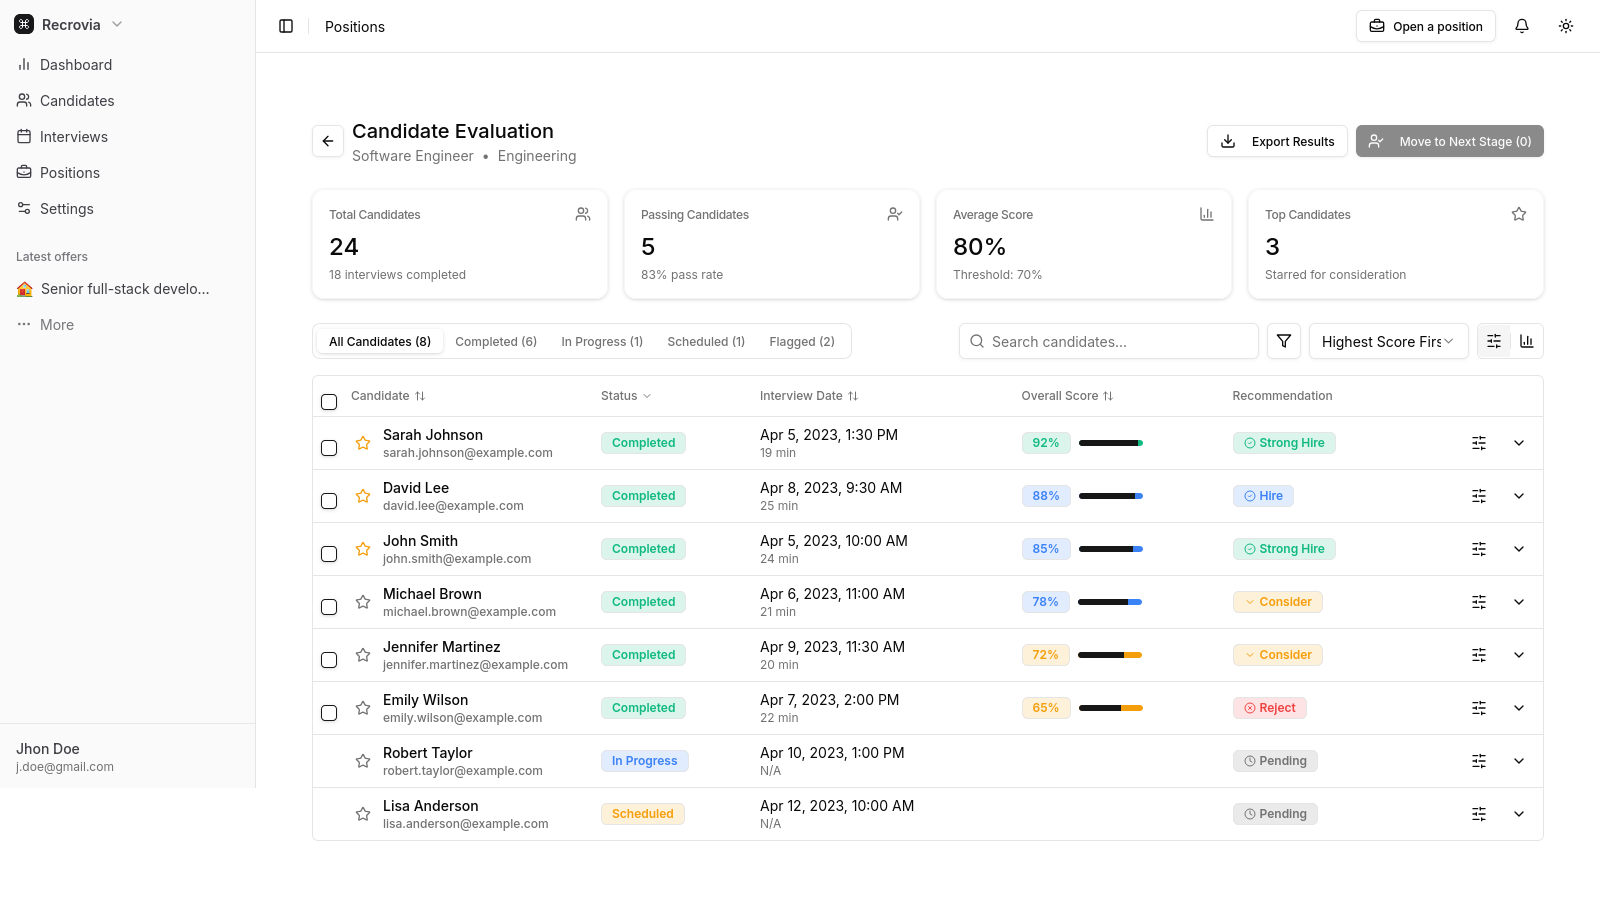Toggle the sidebar panel icon
Screen dimensions: 1600x905
(x=286, y=26)
